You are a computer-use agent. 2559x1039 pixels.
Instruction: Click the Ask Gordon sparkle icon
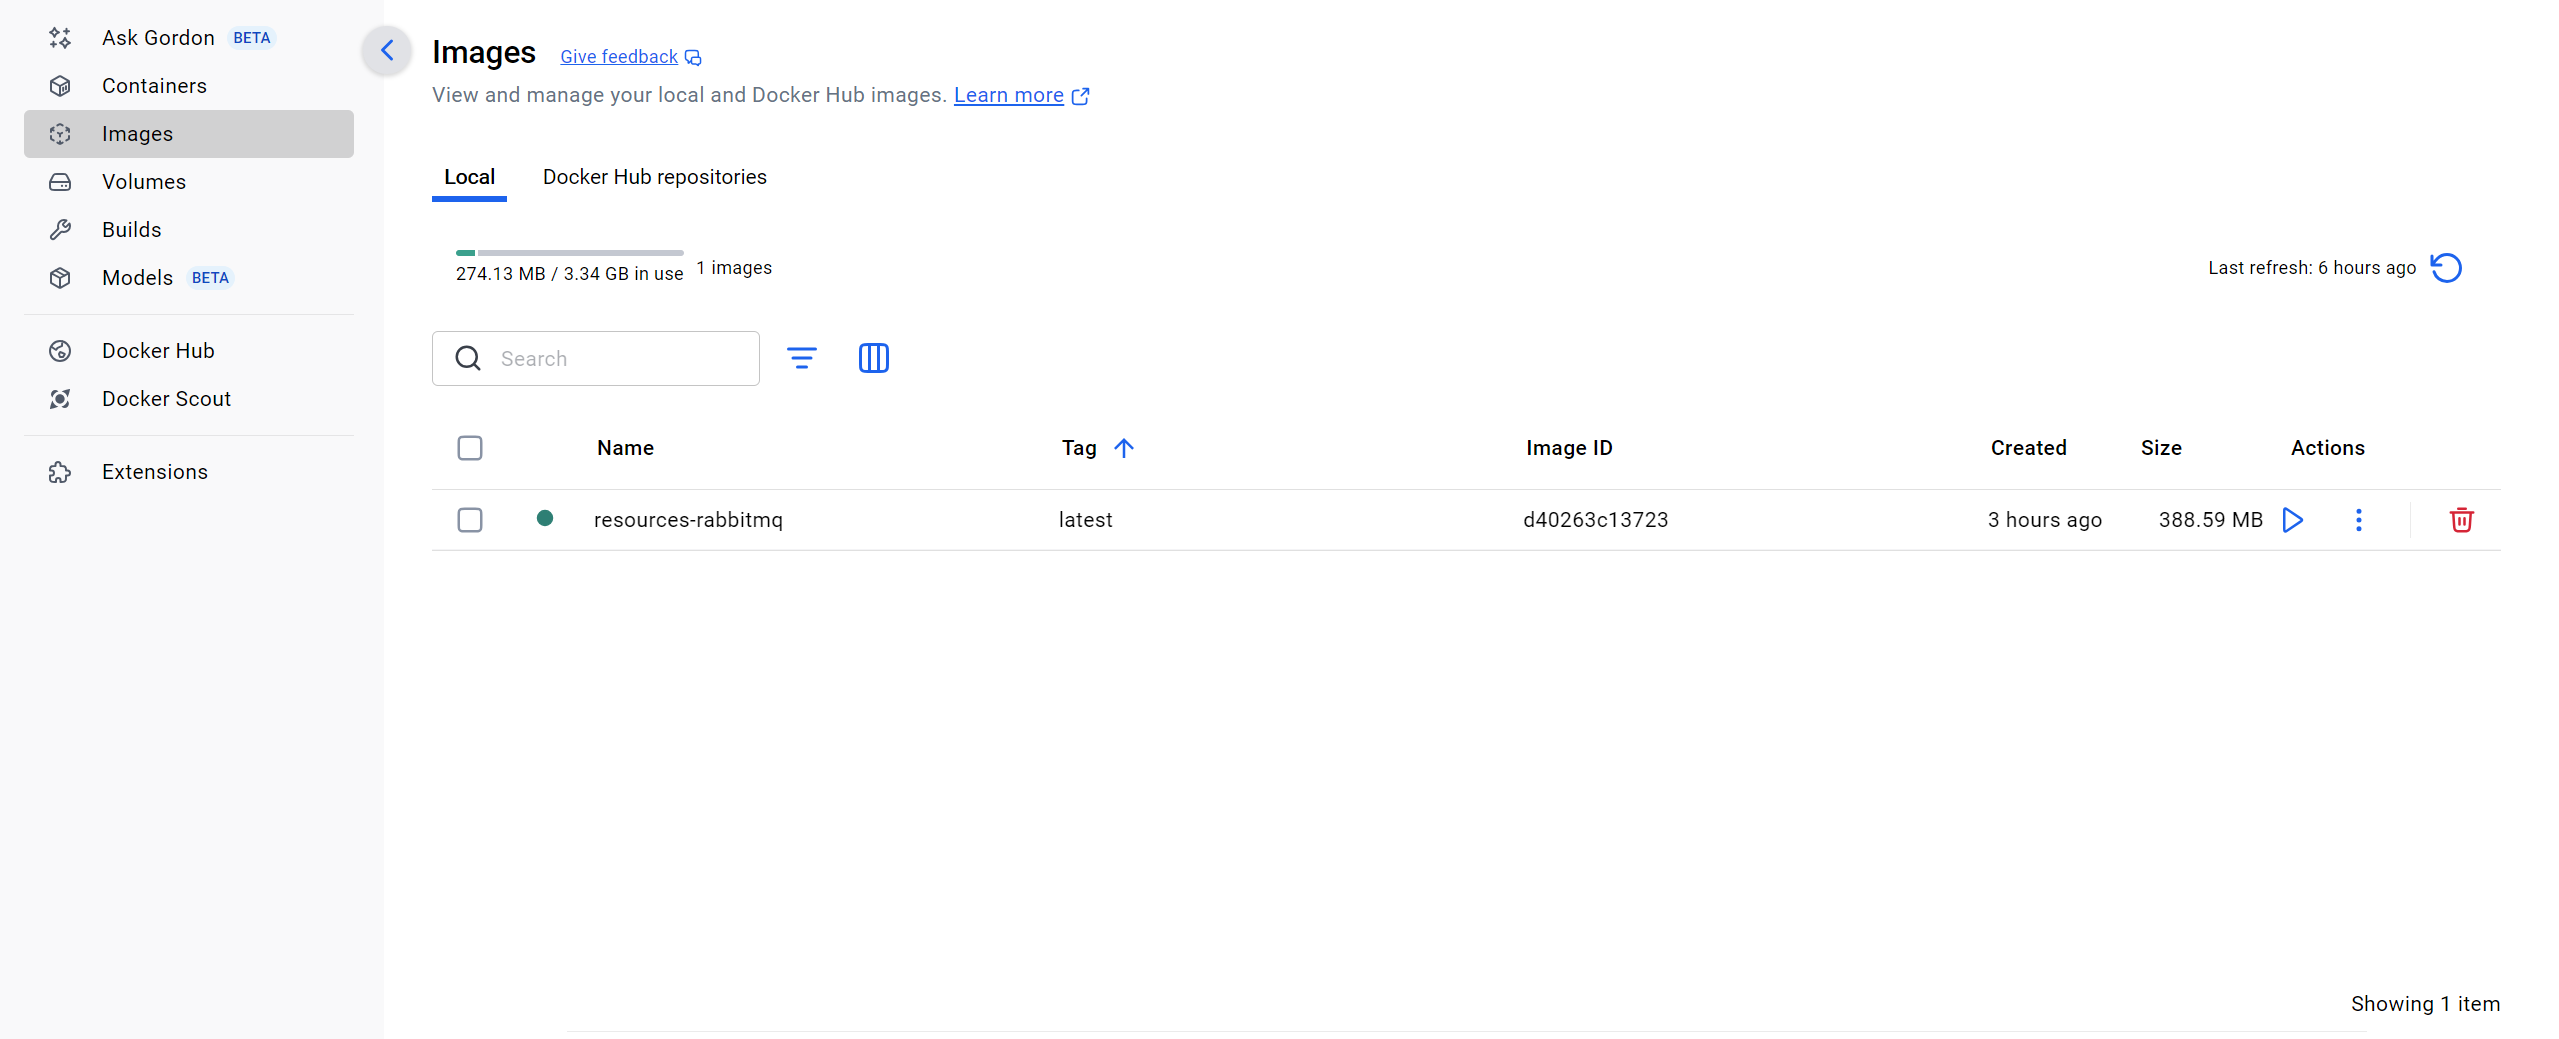point(60,38)
